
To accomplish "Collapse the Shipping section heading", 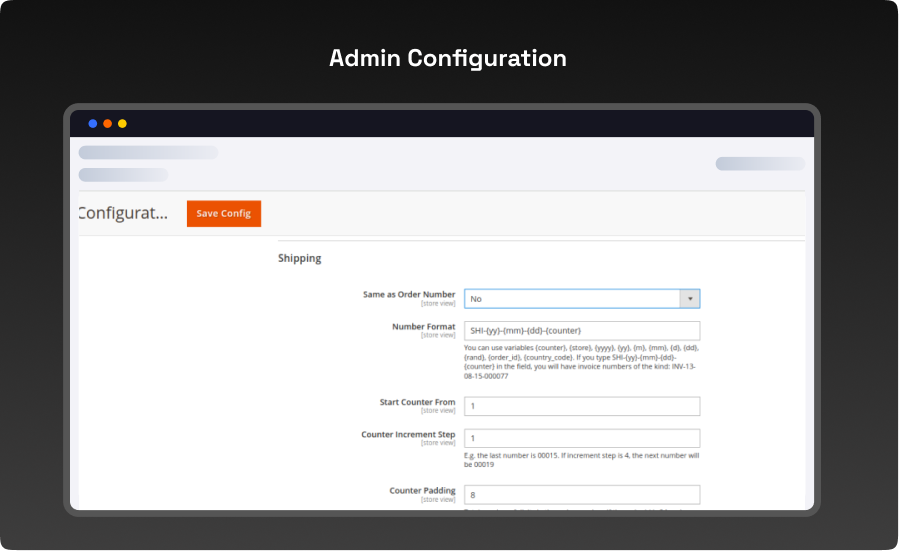I will point(300,258).
